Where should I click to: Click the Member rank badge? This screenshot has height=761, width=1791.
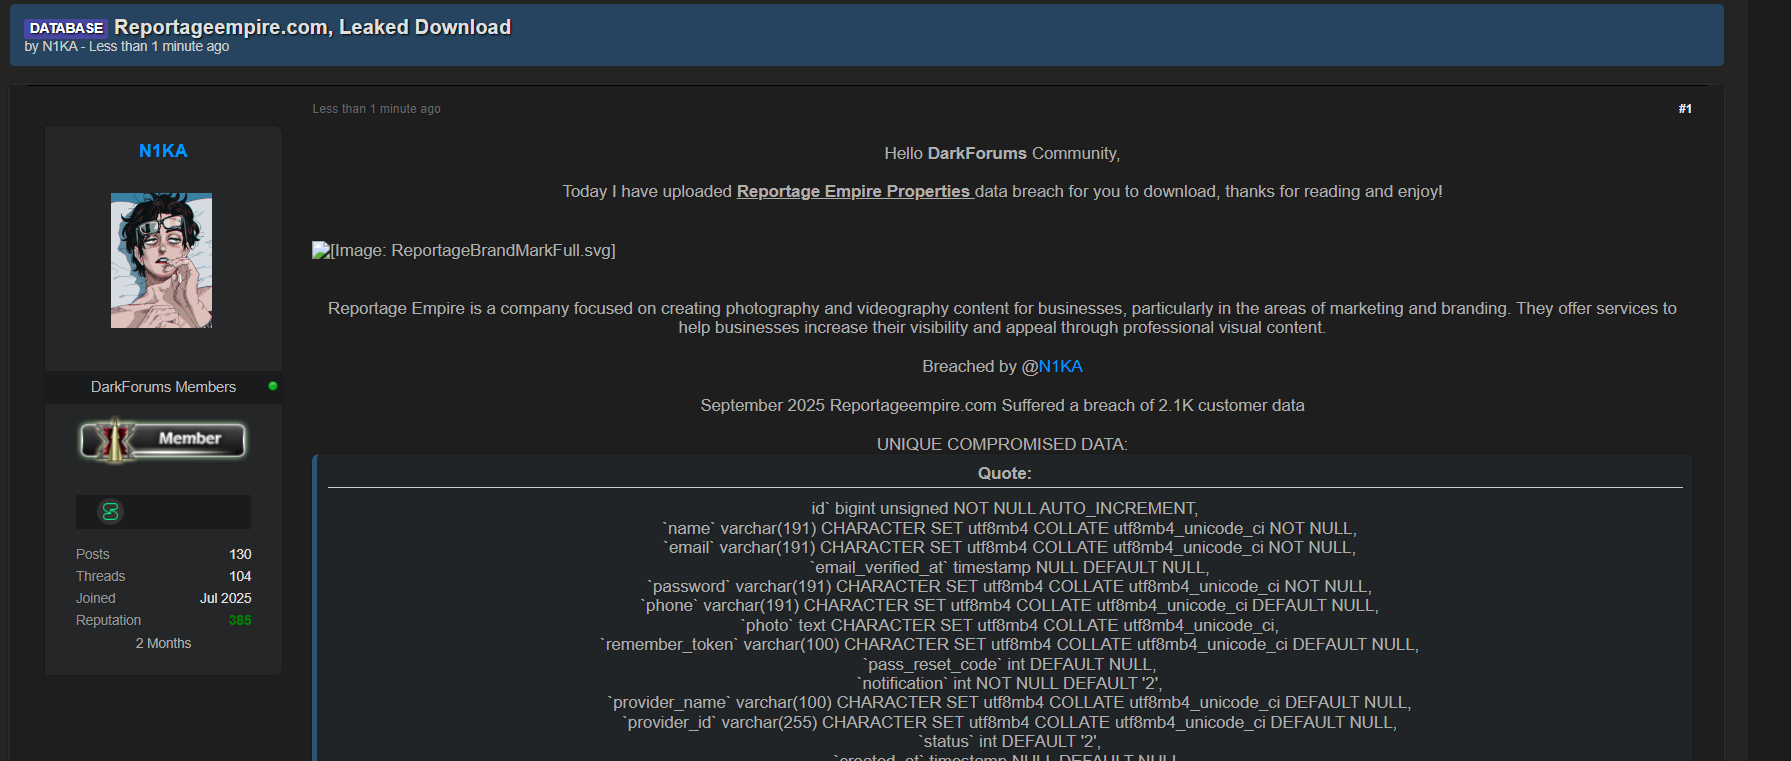[x=163, y=440]
